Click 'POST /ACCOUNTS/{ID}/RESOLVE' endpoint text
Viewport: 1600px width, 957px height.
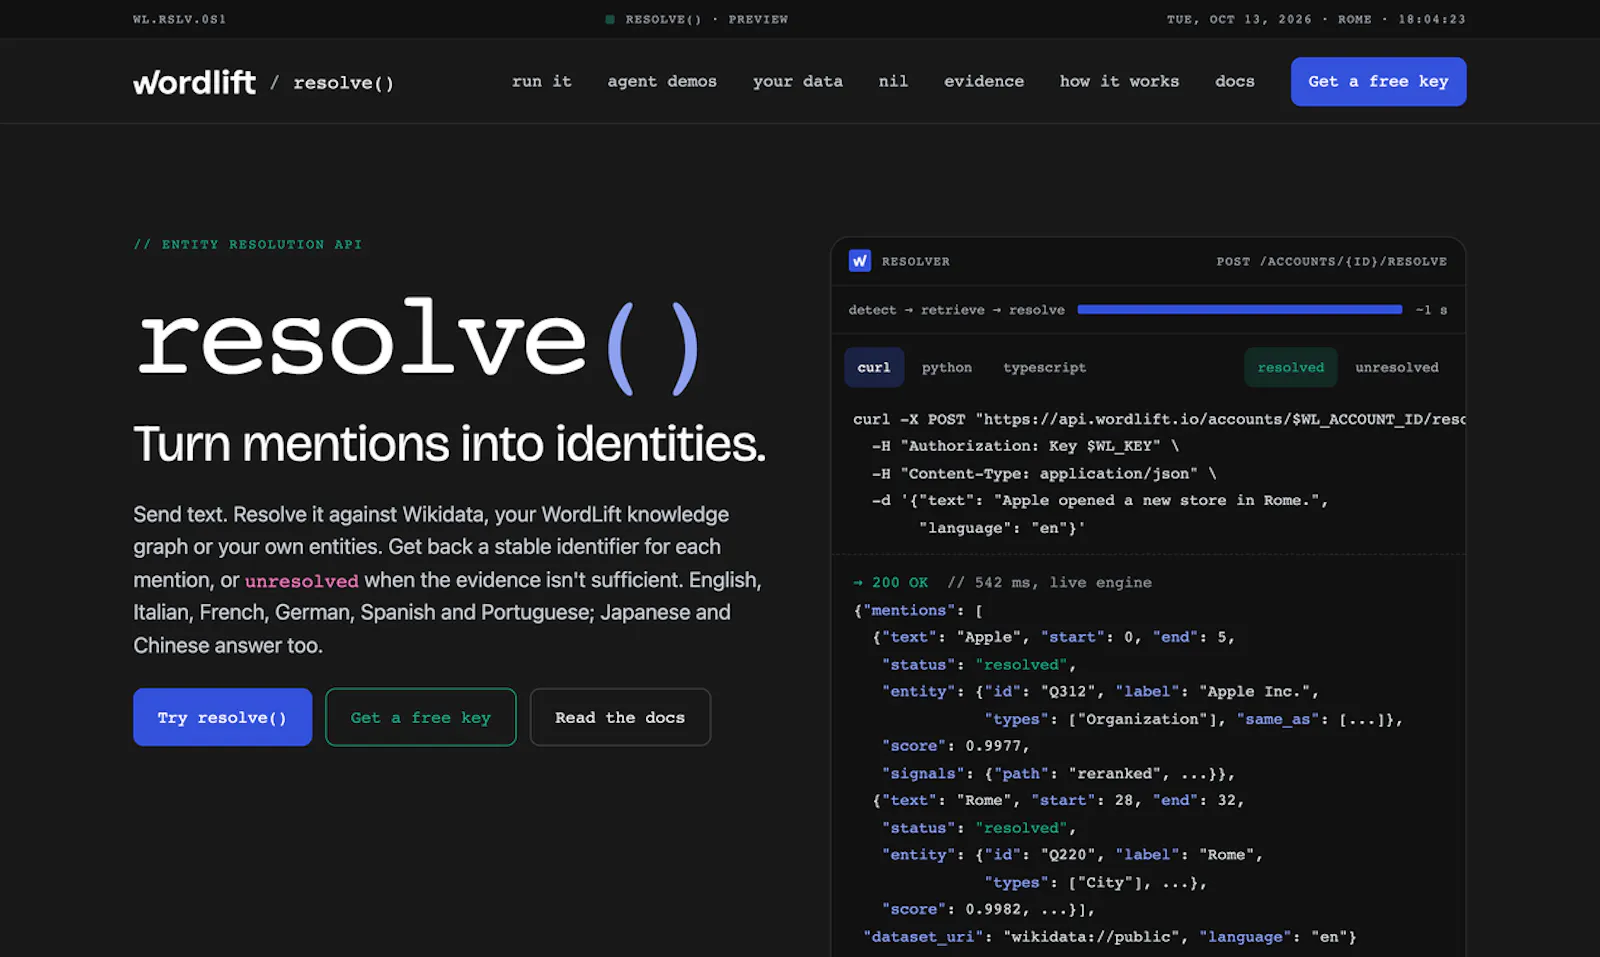[x=1331, y=261]
